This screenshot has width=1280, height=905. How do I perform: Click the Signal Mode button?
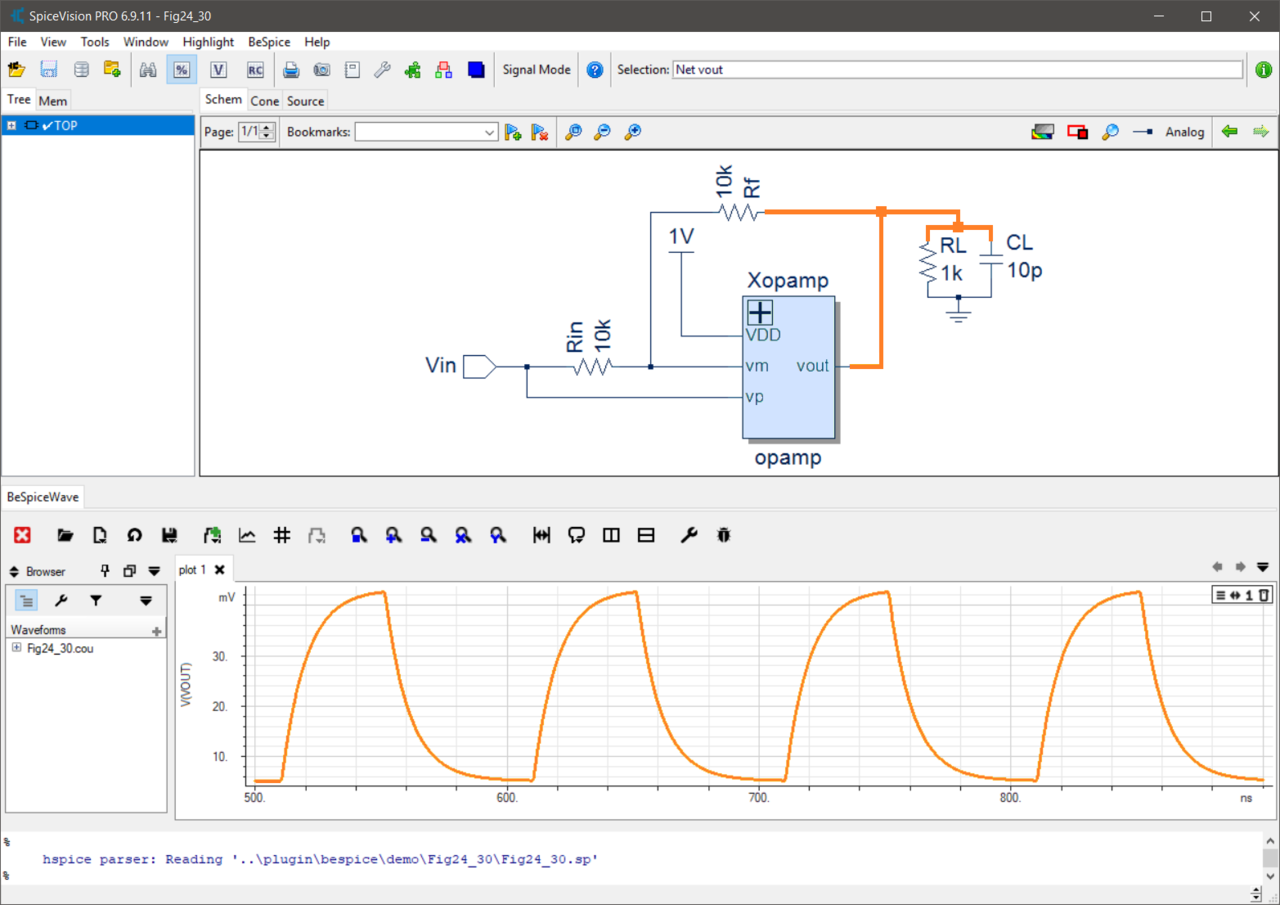536,70
